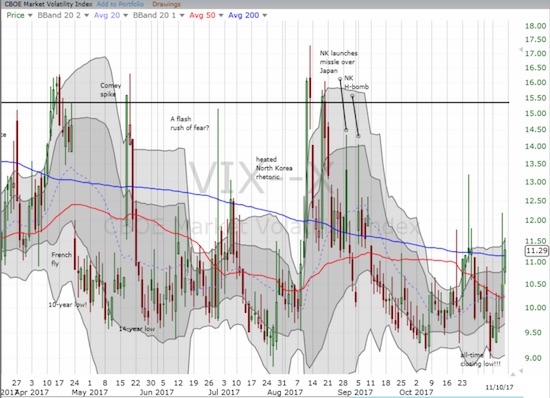Open the Drawings link
The image size is (550, 398).
(x=166, y=4)
